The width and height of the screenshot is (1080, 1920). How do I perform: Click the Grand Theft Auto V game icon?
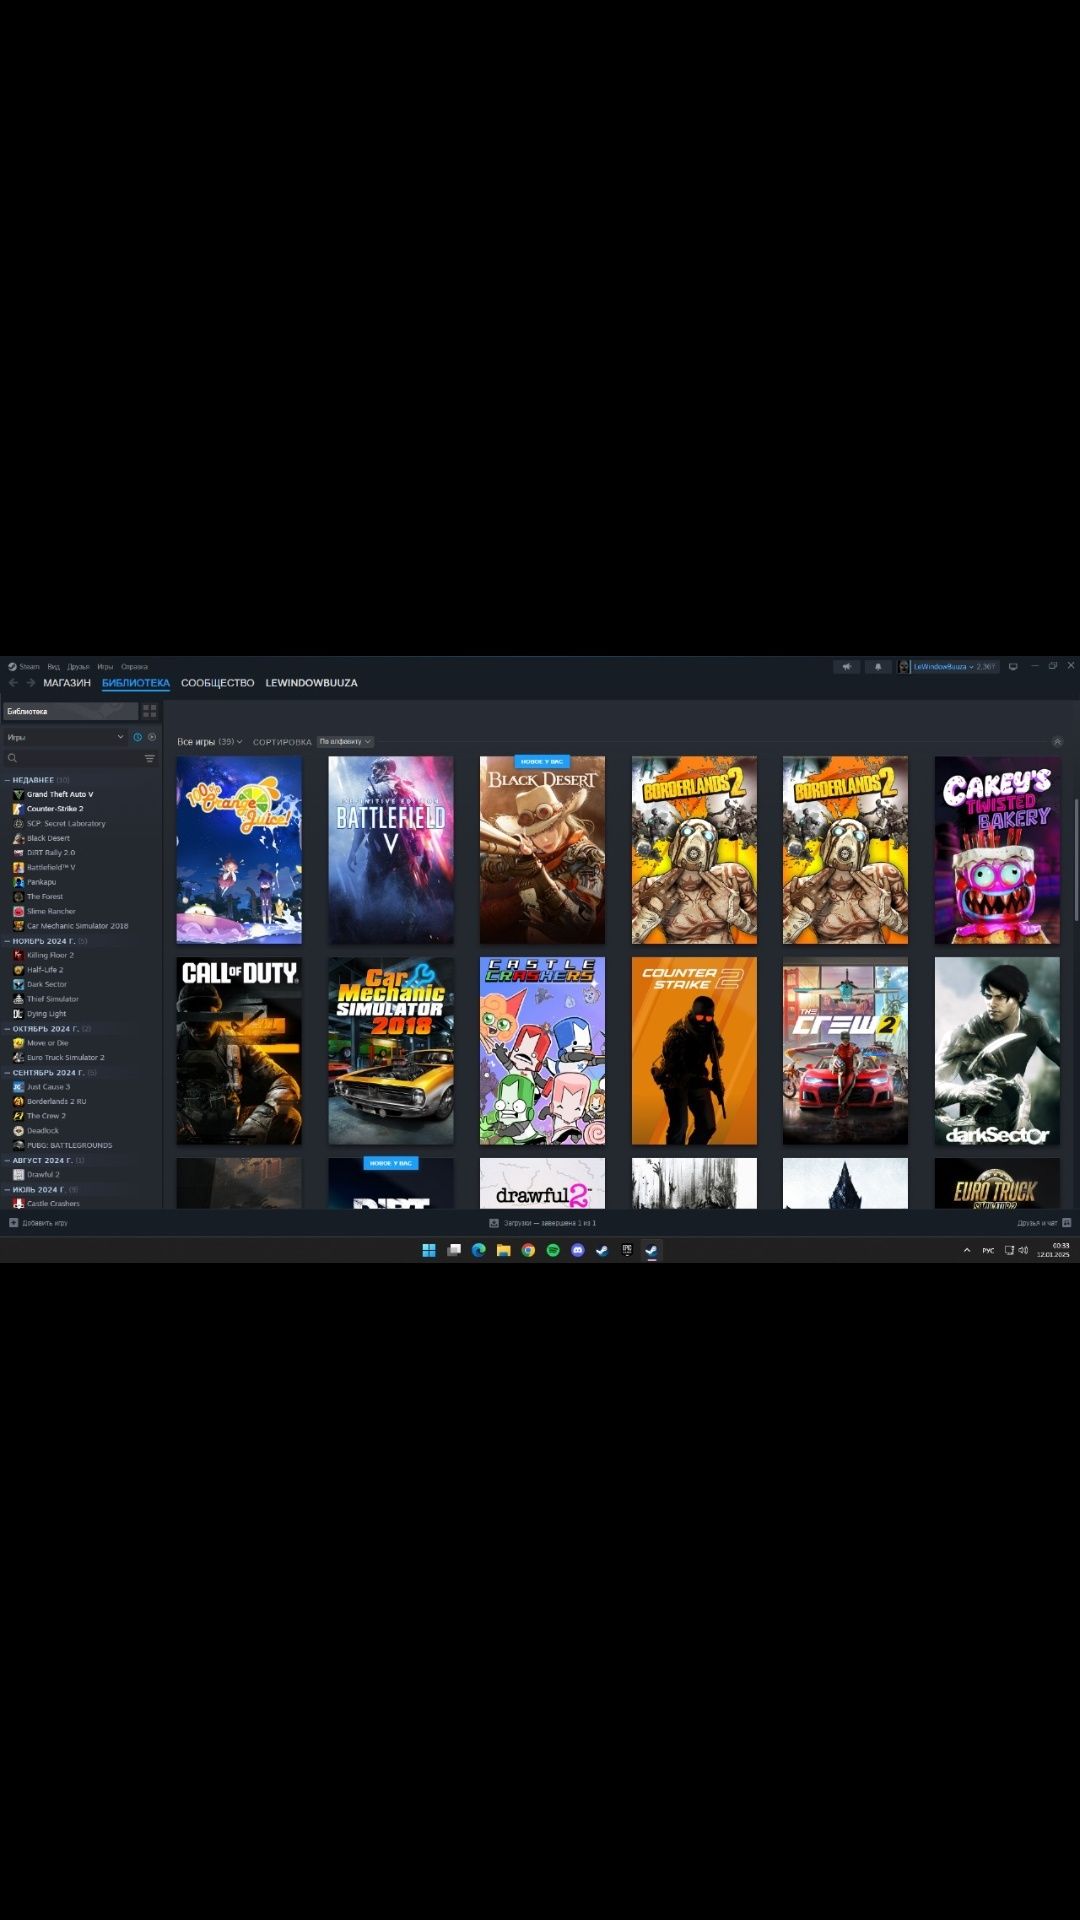click(18, 794)
